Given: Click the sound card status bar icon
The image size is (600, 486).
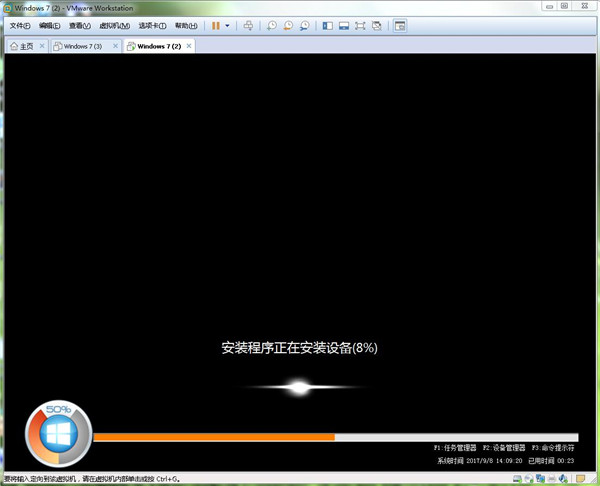Looking at the screenshot, I should (563, 479).
